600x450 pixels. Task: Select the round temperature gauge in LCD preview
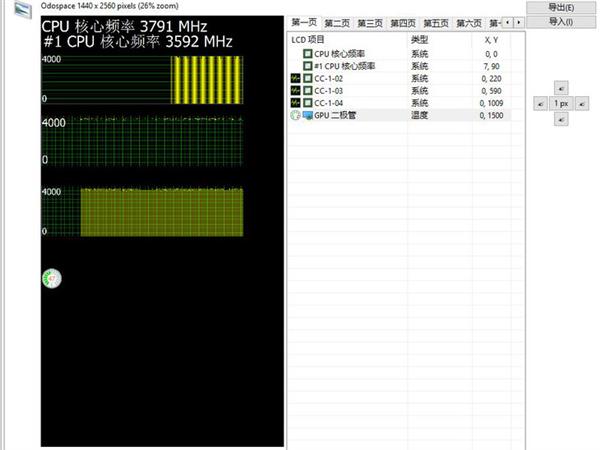click(51, 277)
